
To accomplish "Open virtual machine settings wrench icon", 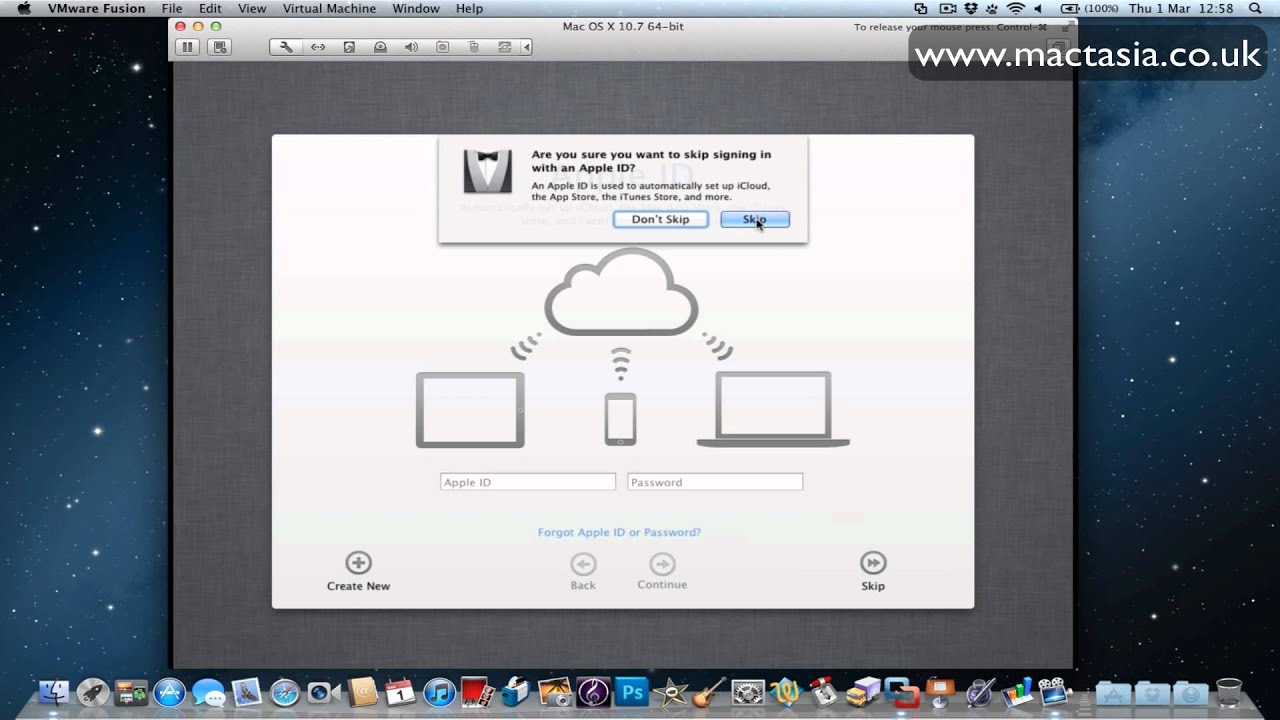I will [x=286, y=47].
